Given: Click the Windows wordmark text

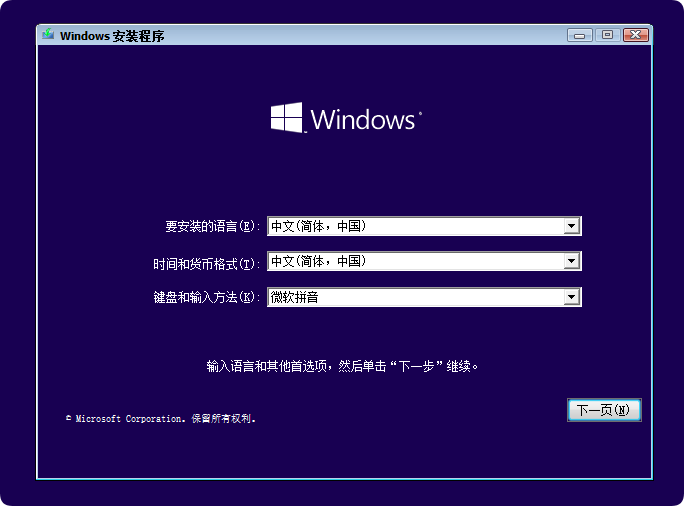Looking at the screenshot, I should (x=363, y=120).
